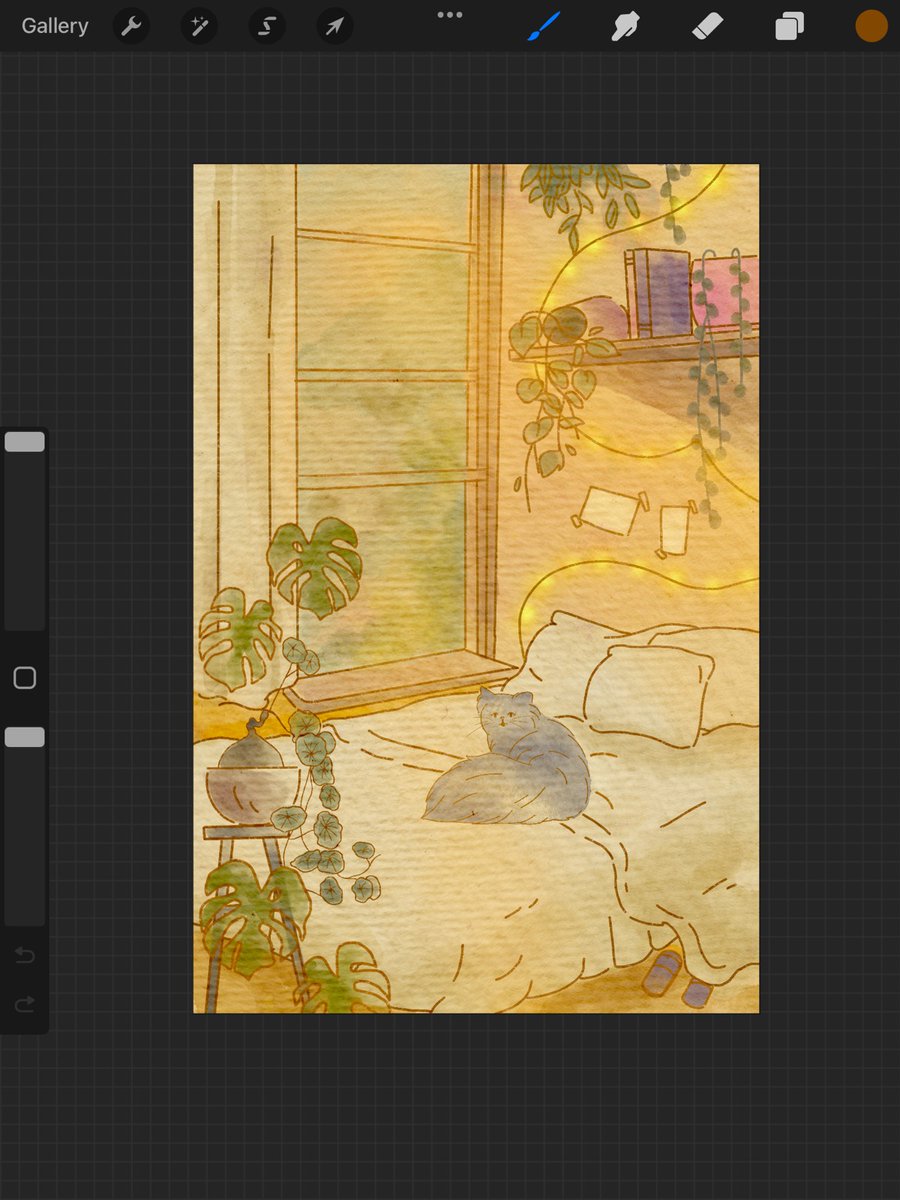
Task: Open the Actions wrench menu
Action: tap(132, 26)
